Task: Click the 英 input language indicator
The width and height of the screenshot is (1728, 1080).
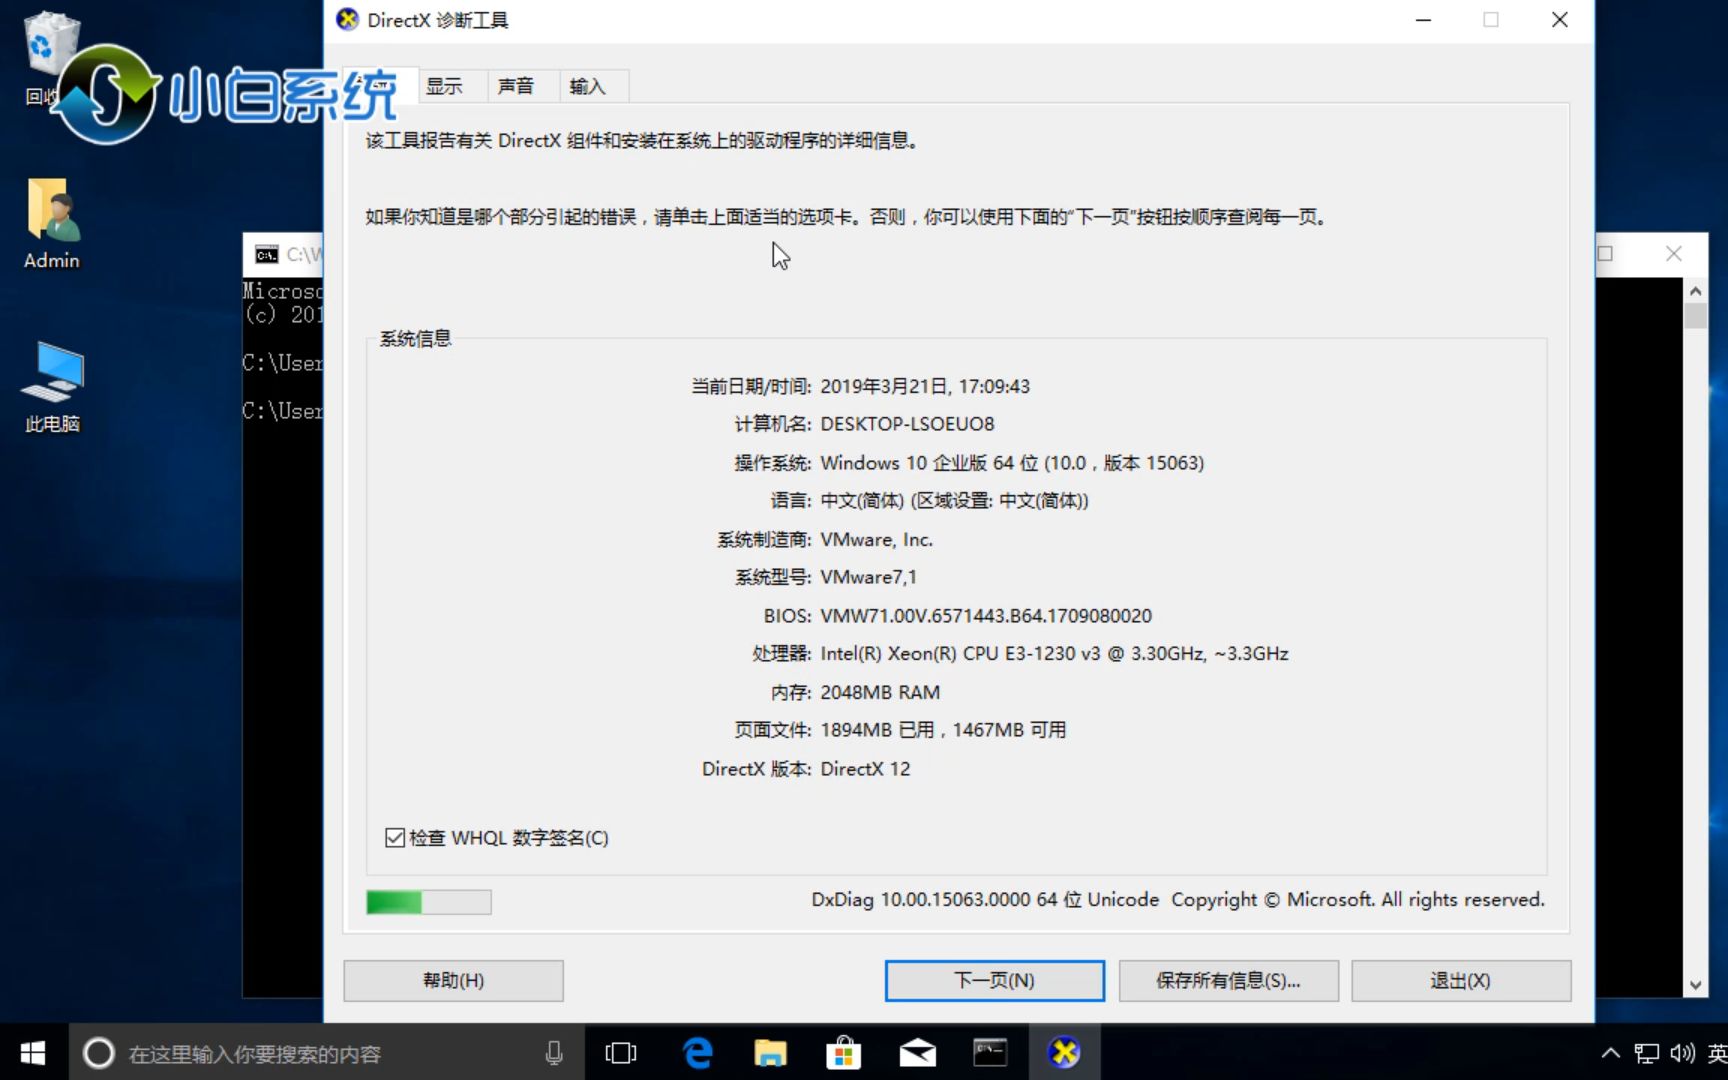Action: [x=1717, y=1053]
